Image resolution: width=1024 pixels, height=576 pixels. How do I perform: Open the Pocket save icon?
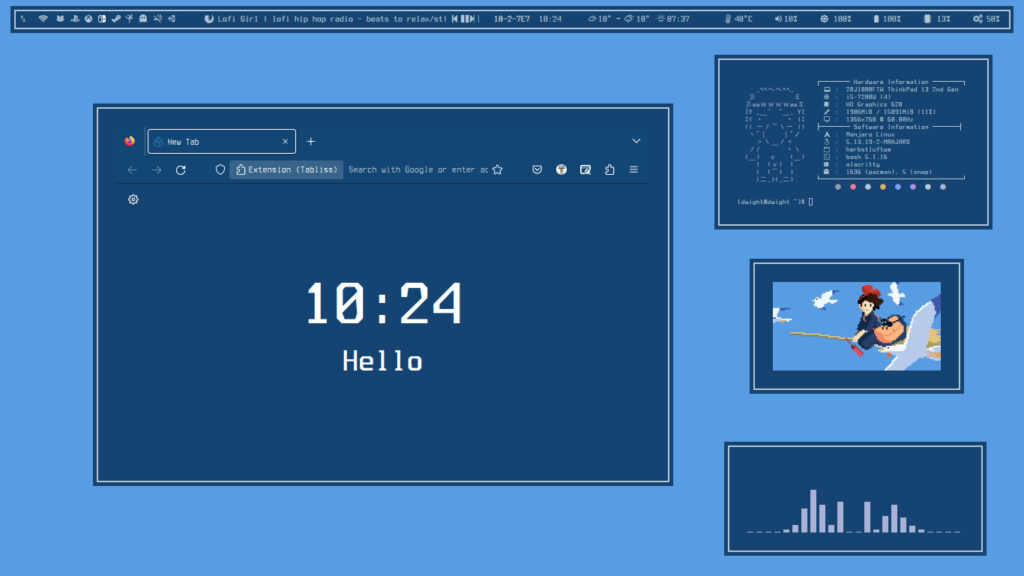click(x=537, y=170)
